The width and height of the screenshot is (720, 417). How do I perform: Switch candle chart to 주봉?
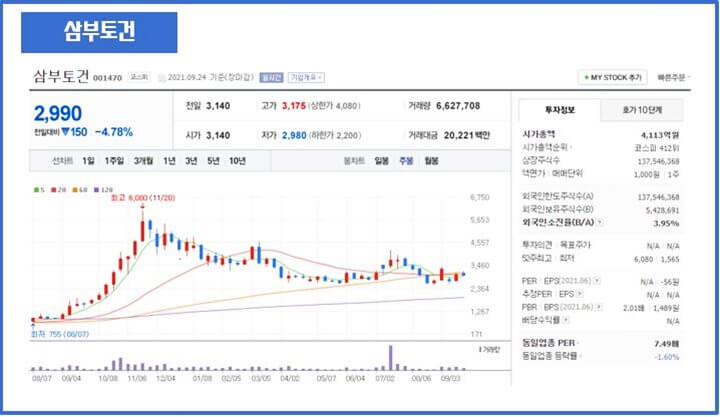click(x=406, y=161)
